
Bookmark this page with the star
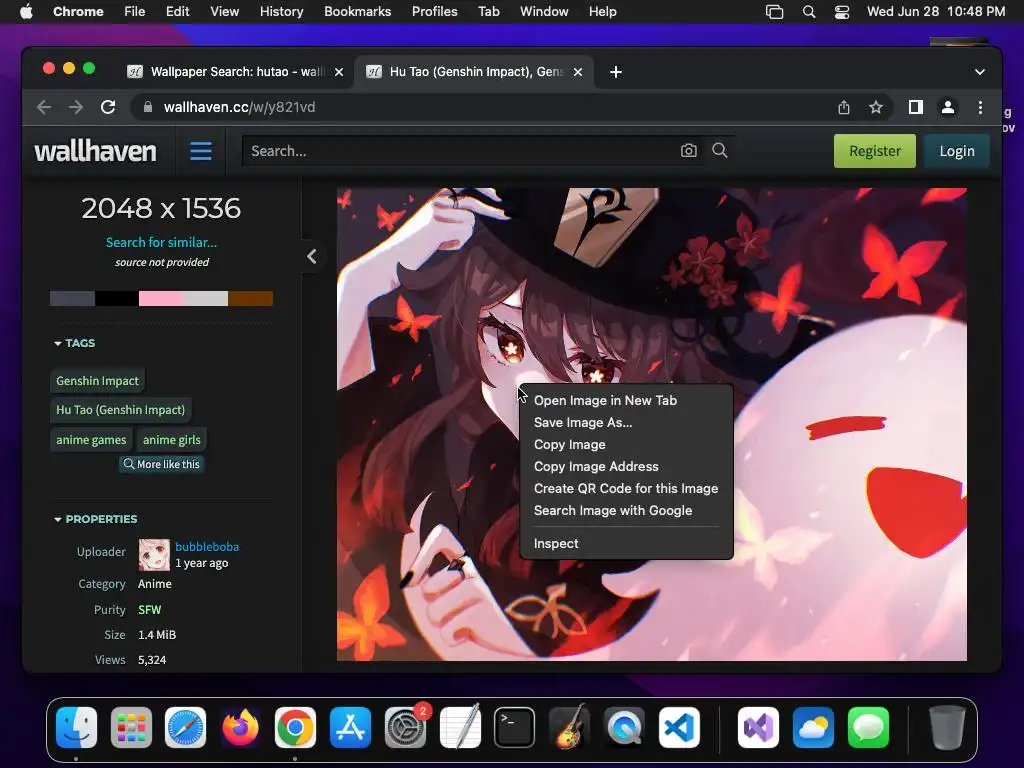coord(876,107)
